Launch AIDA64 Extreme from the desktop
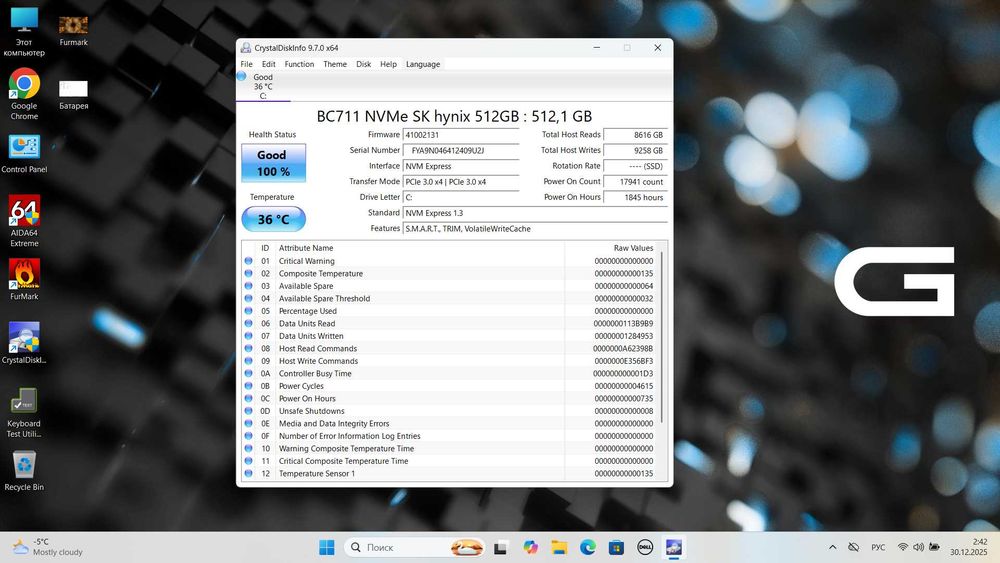Image resolution: width=1000 pixels, height=563 pixels. [24, 221]
